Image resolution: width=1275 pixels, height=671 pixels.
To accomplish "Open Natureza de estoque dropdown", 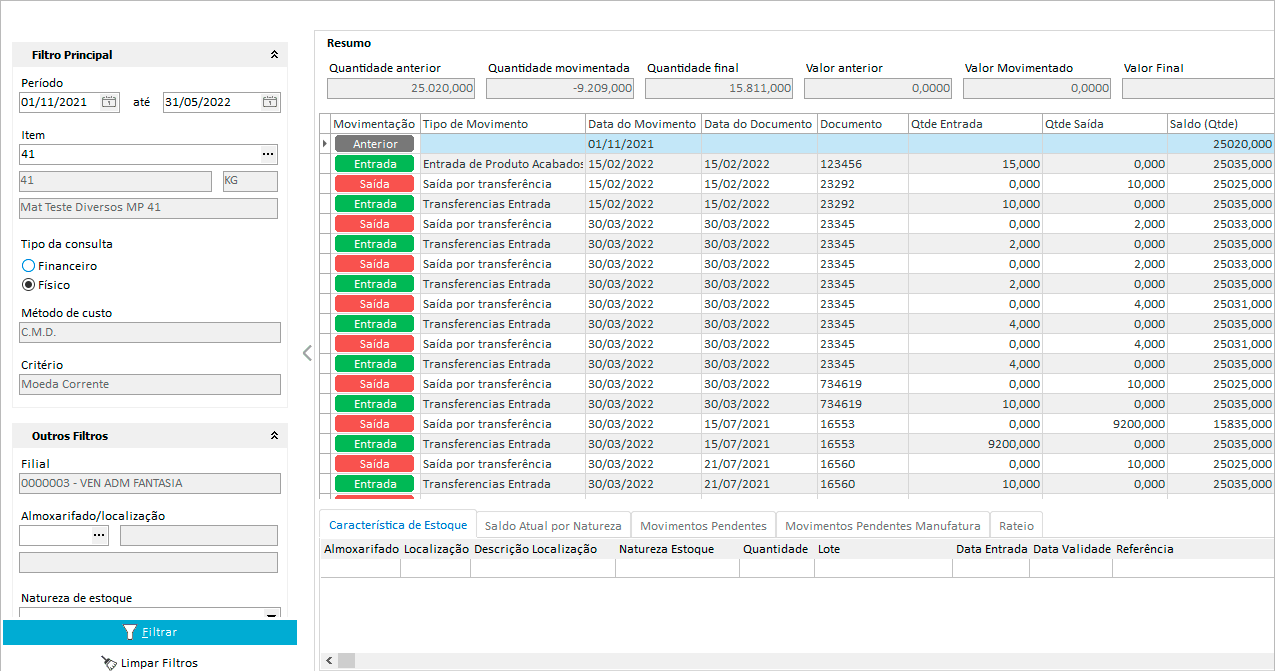I will (x=271, y=614).
